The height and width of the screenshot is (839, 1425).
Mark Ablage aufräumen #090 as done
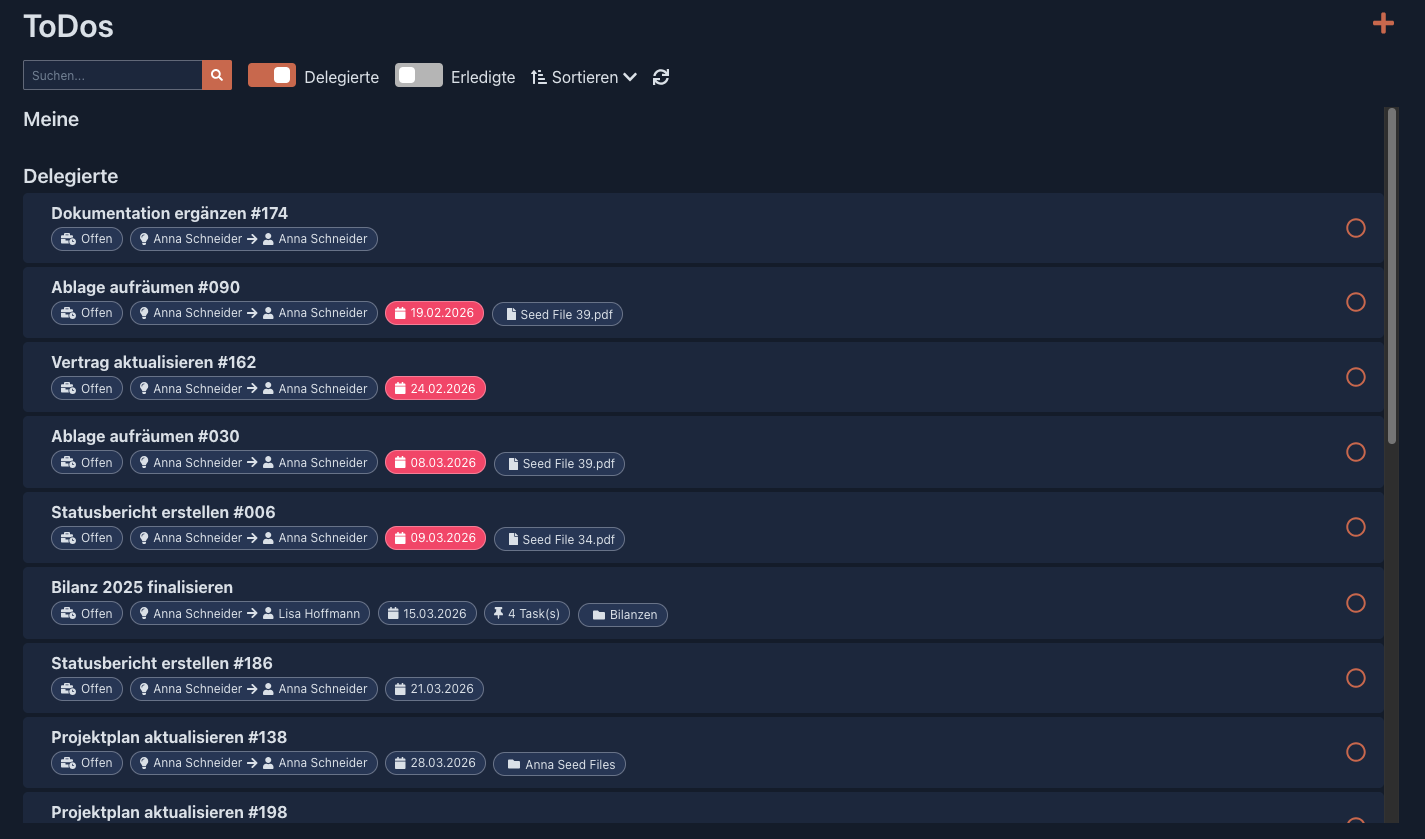click(1356, 302)
